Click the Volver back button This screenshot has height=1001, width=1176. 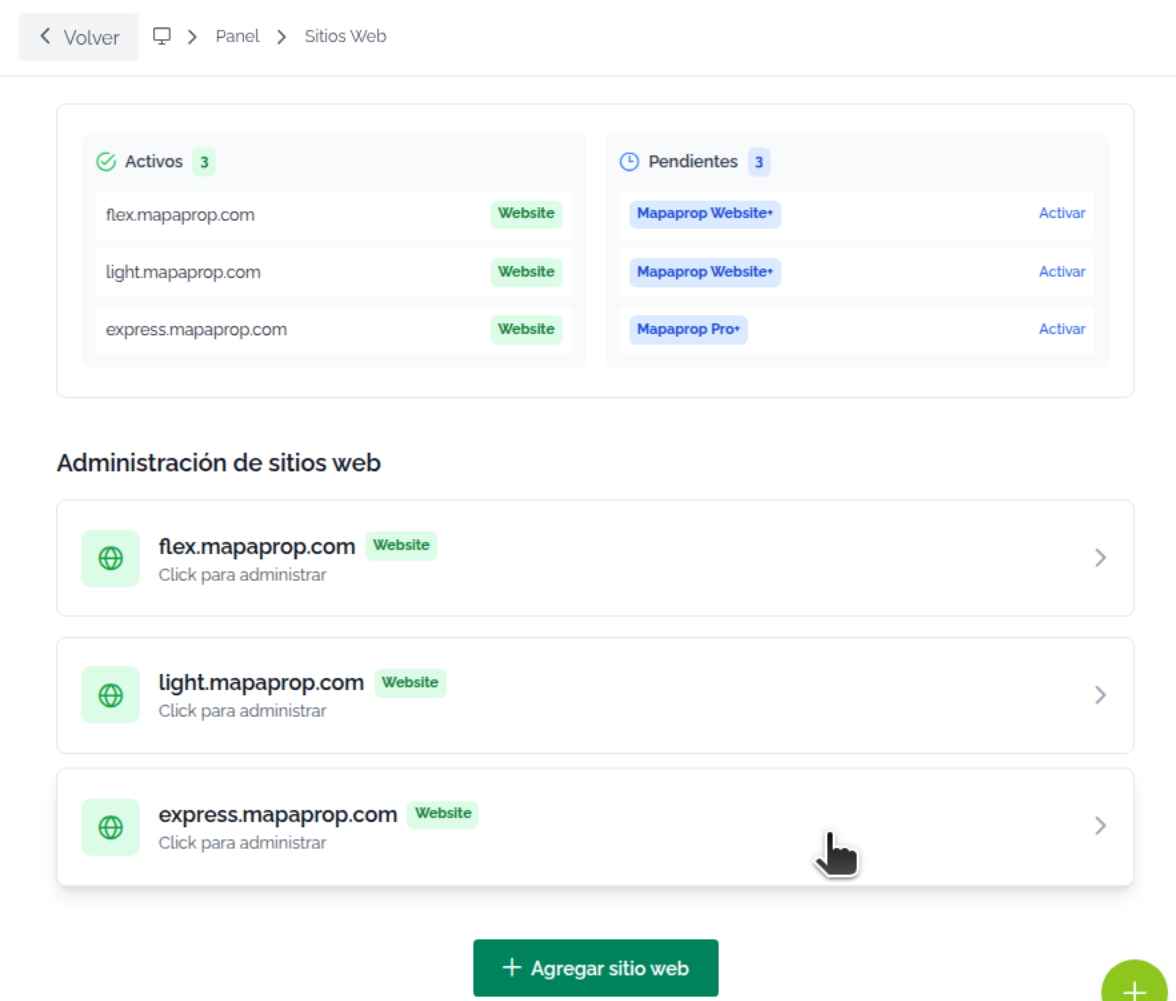(79, 37)
